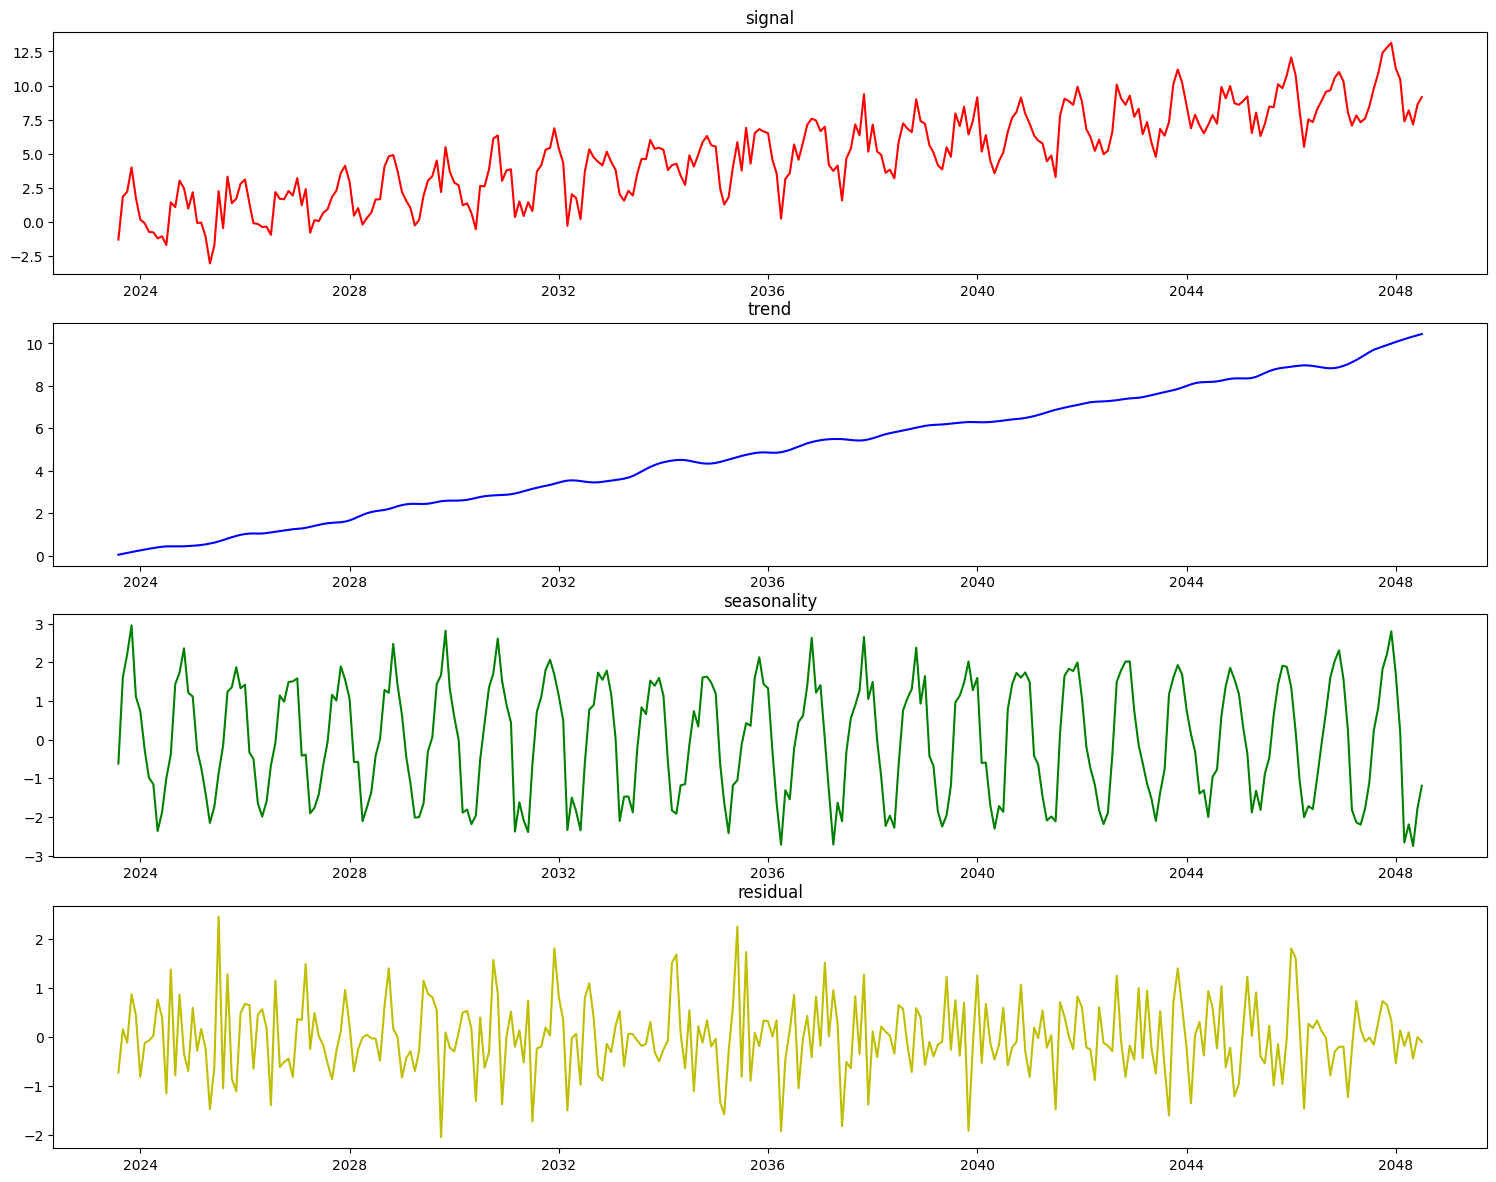
Task: Click the 2032 x-axis tick under seasonality plot
Action: [558, 874]
